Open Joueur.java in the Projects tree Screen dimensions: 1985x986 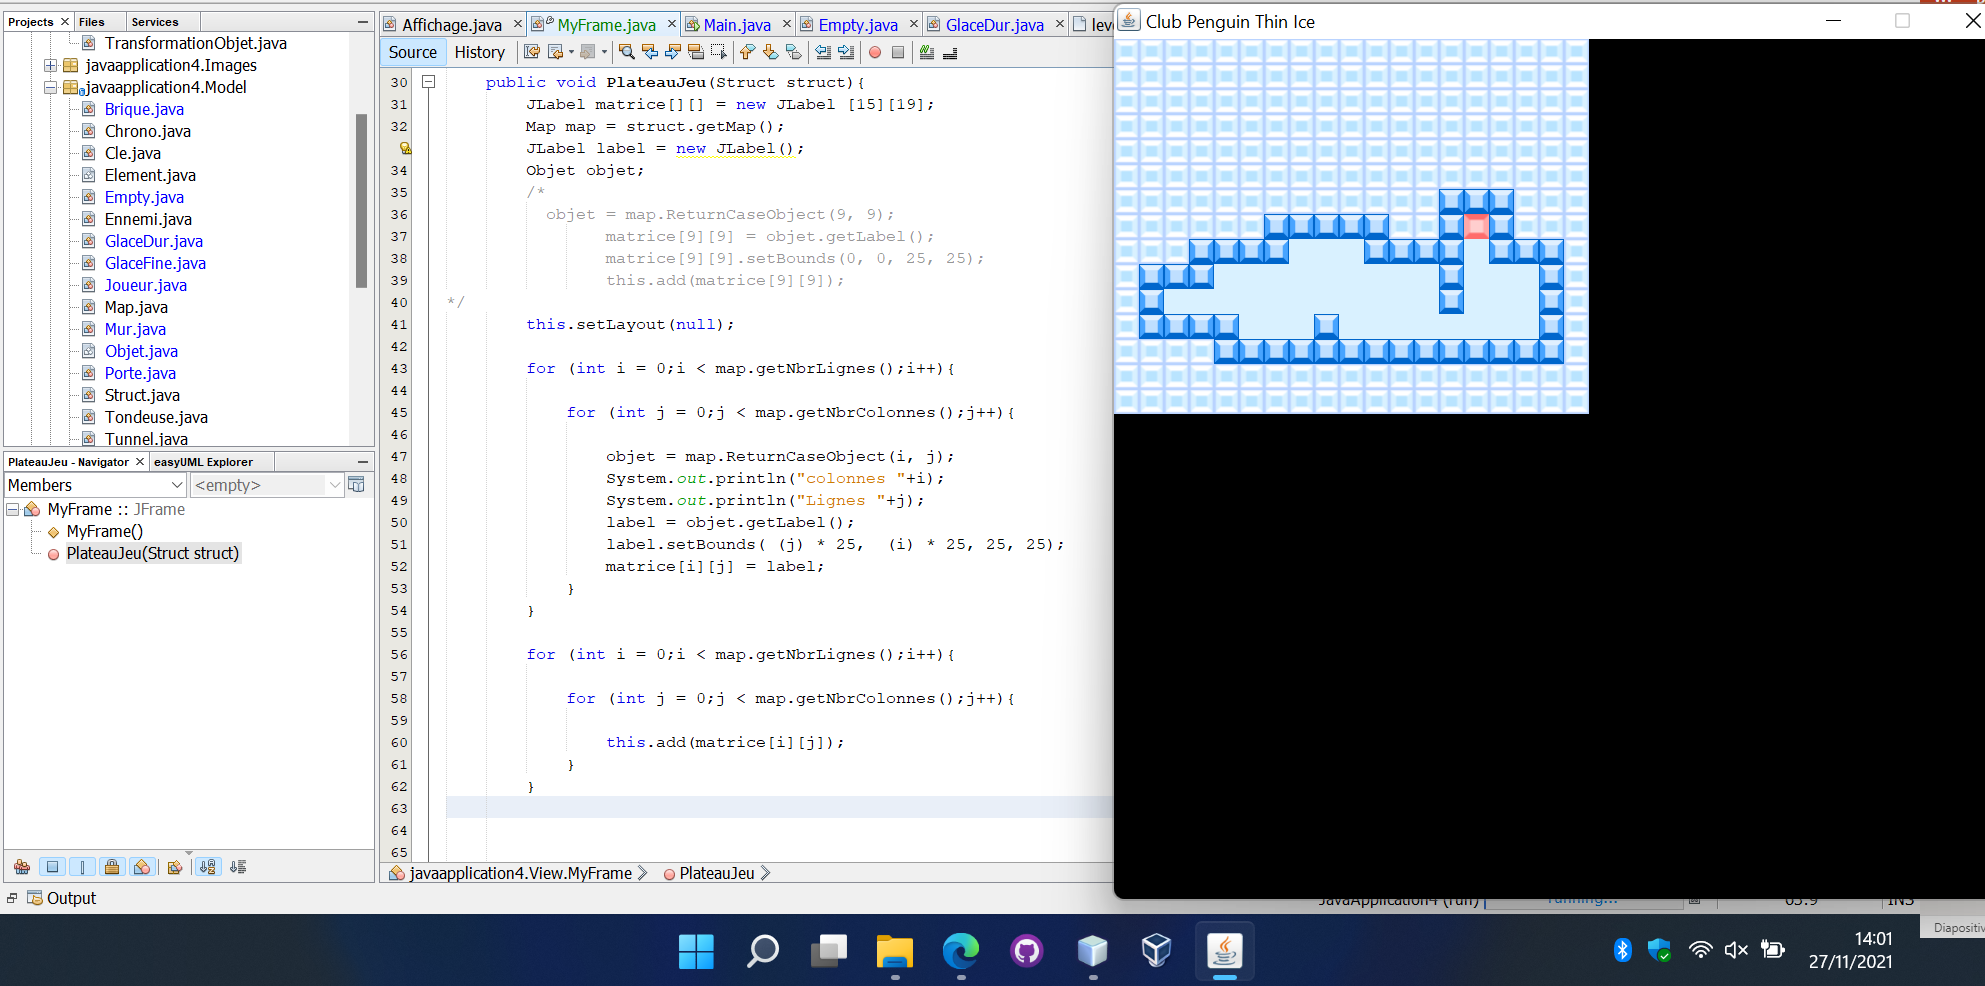point(145,285)
